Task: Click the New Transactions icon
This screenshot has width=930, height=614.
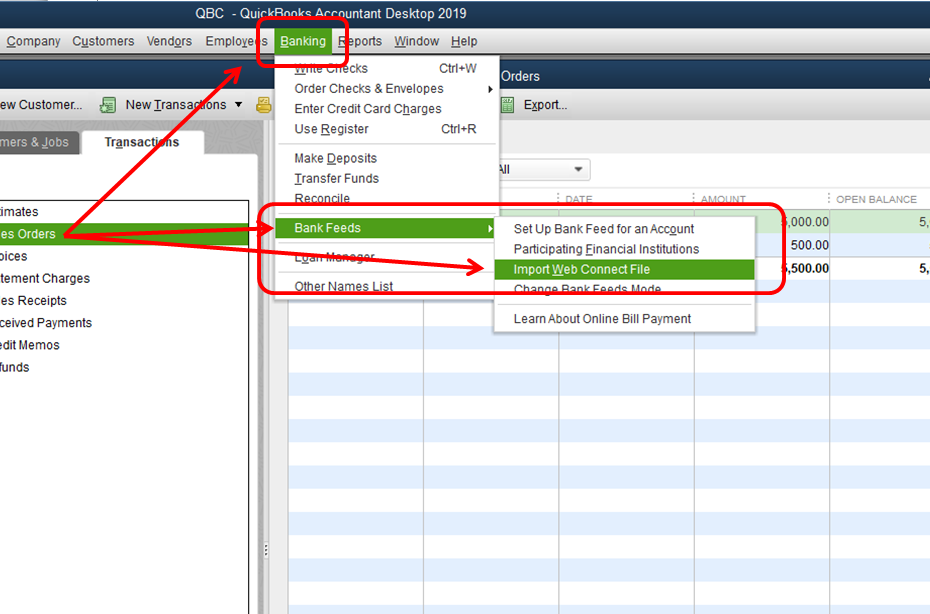Action: 107,105
